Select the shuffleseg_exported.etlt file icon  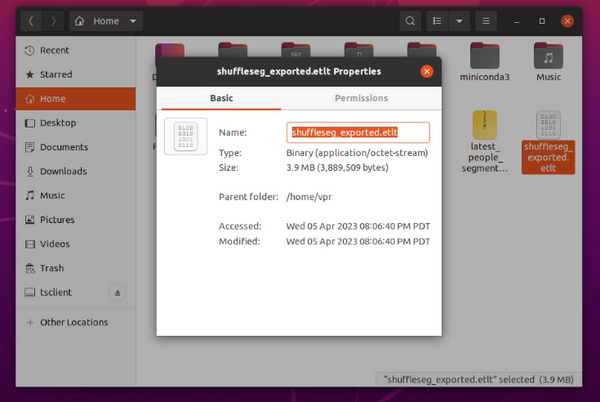coord(549,128)
